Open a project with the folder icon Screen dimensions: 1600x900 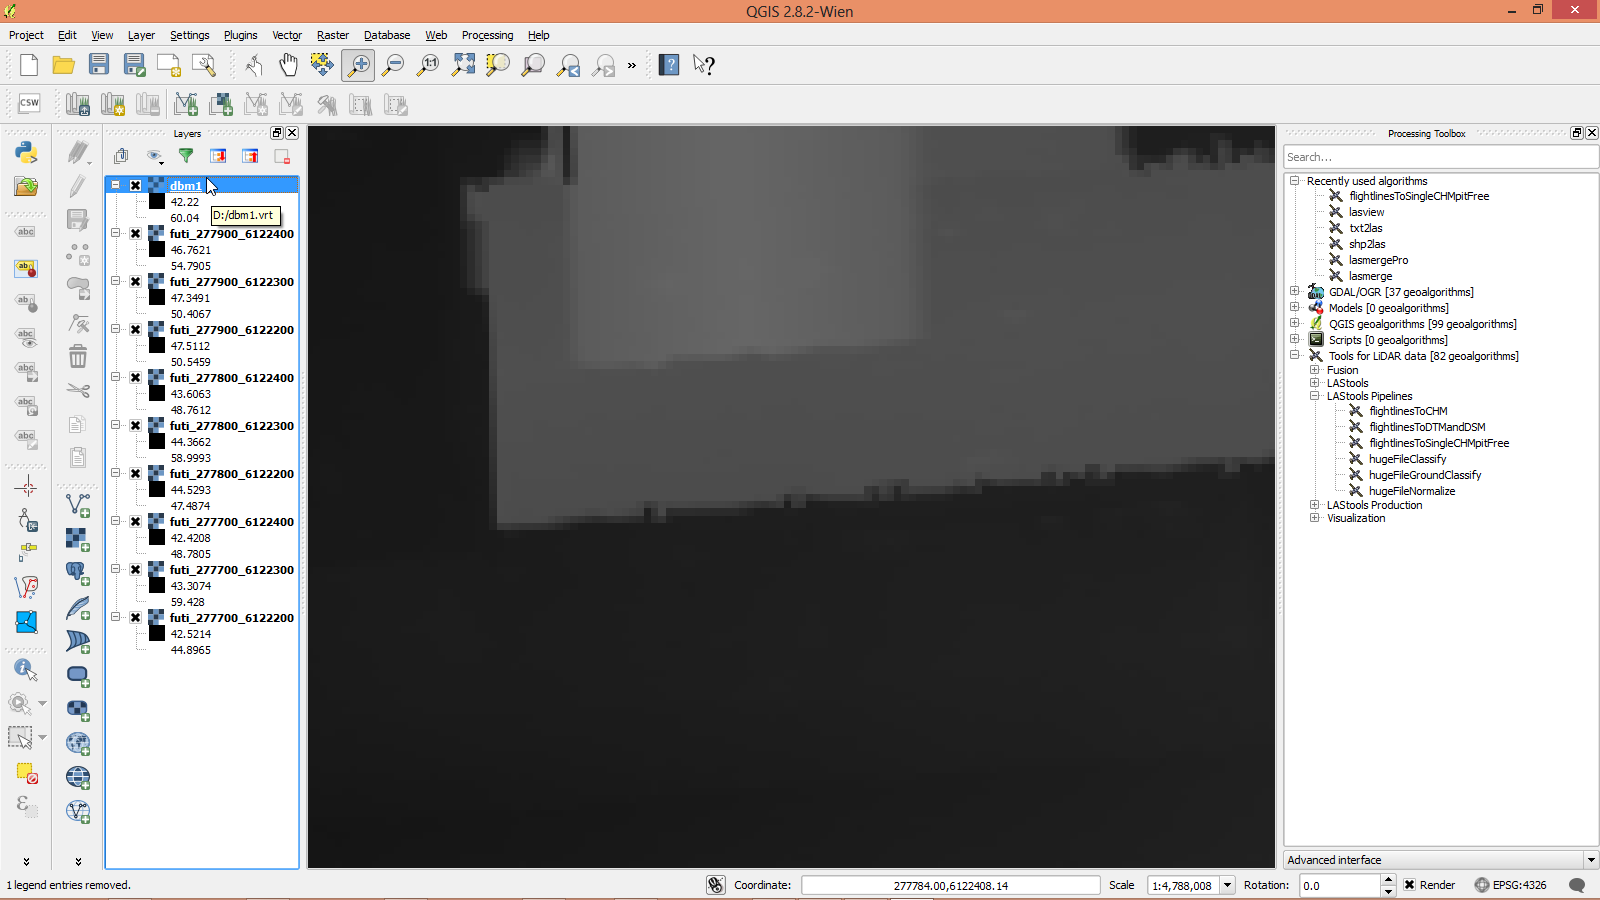pos(64,65)
